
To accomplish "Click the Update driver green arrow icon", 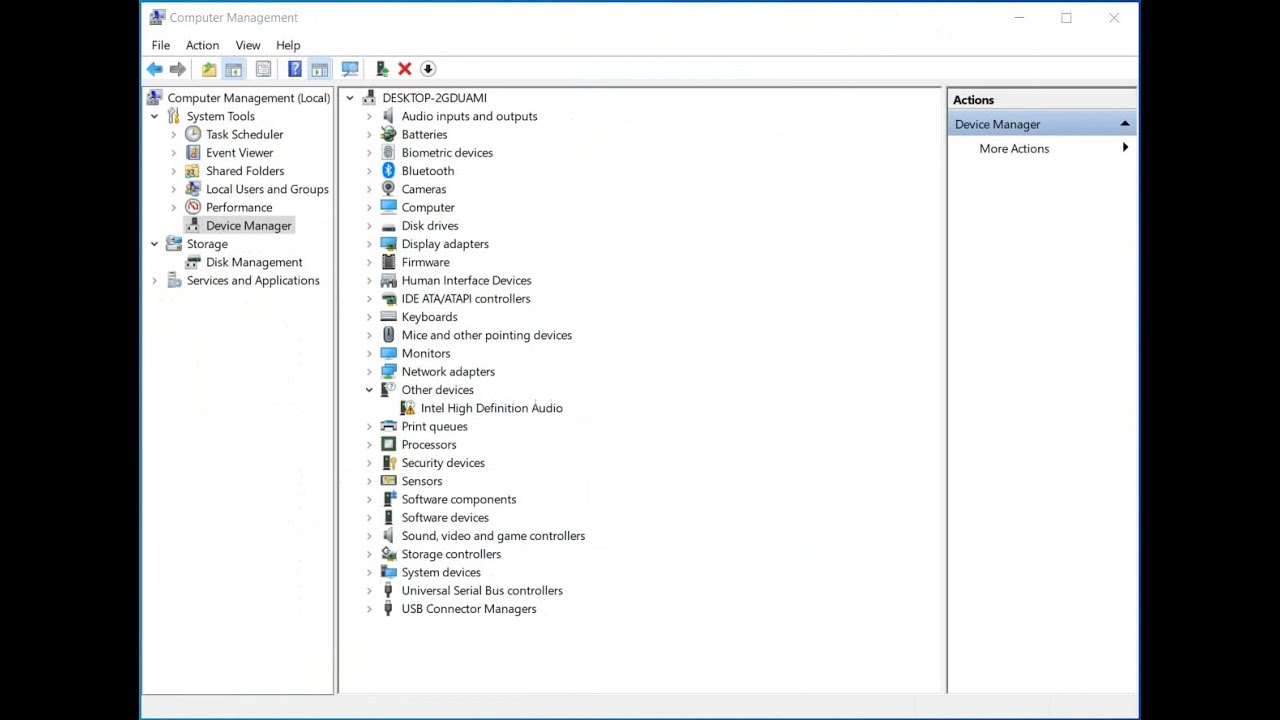I will pyautogui.click(x=382, y=69).
